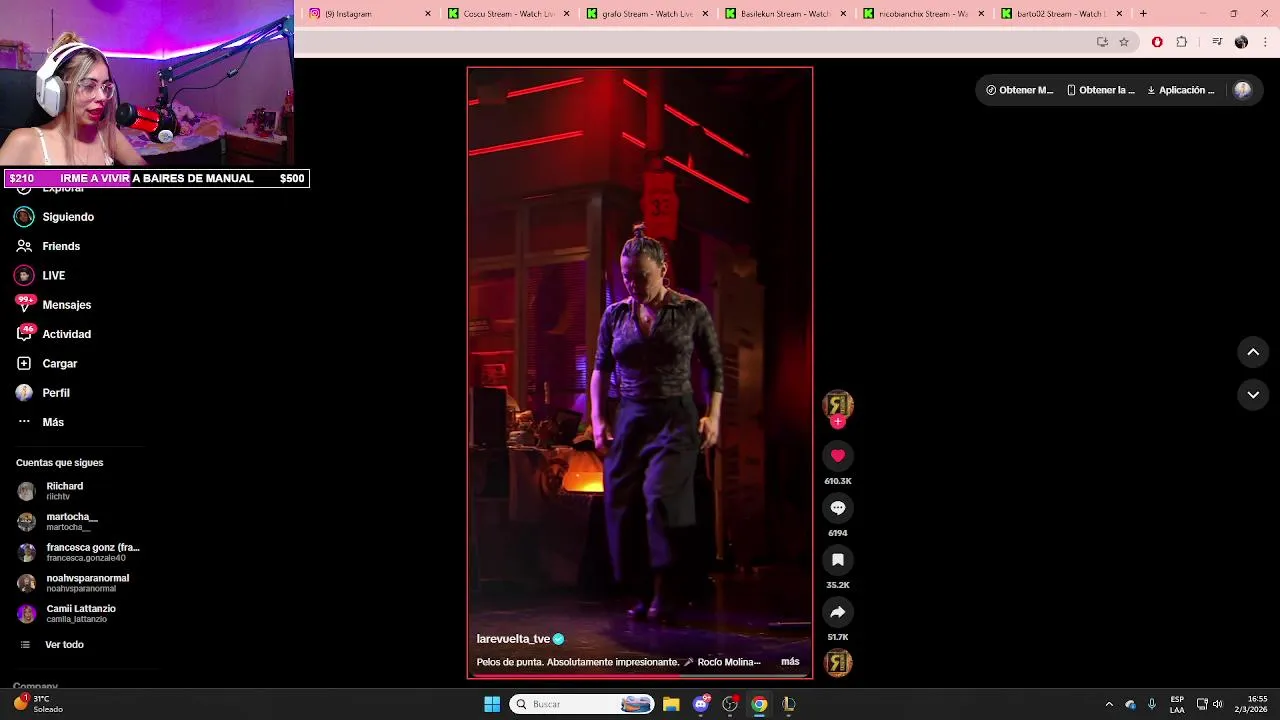
Task: Close the Coscu Stream tab
Action: coord(567,14)
